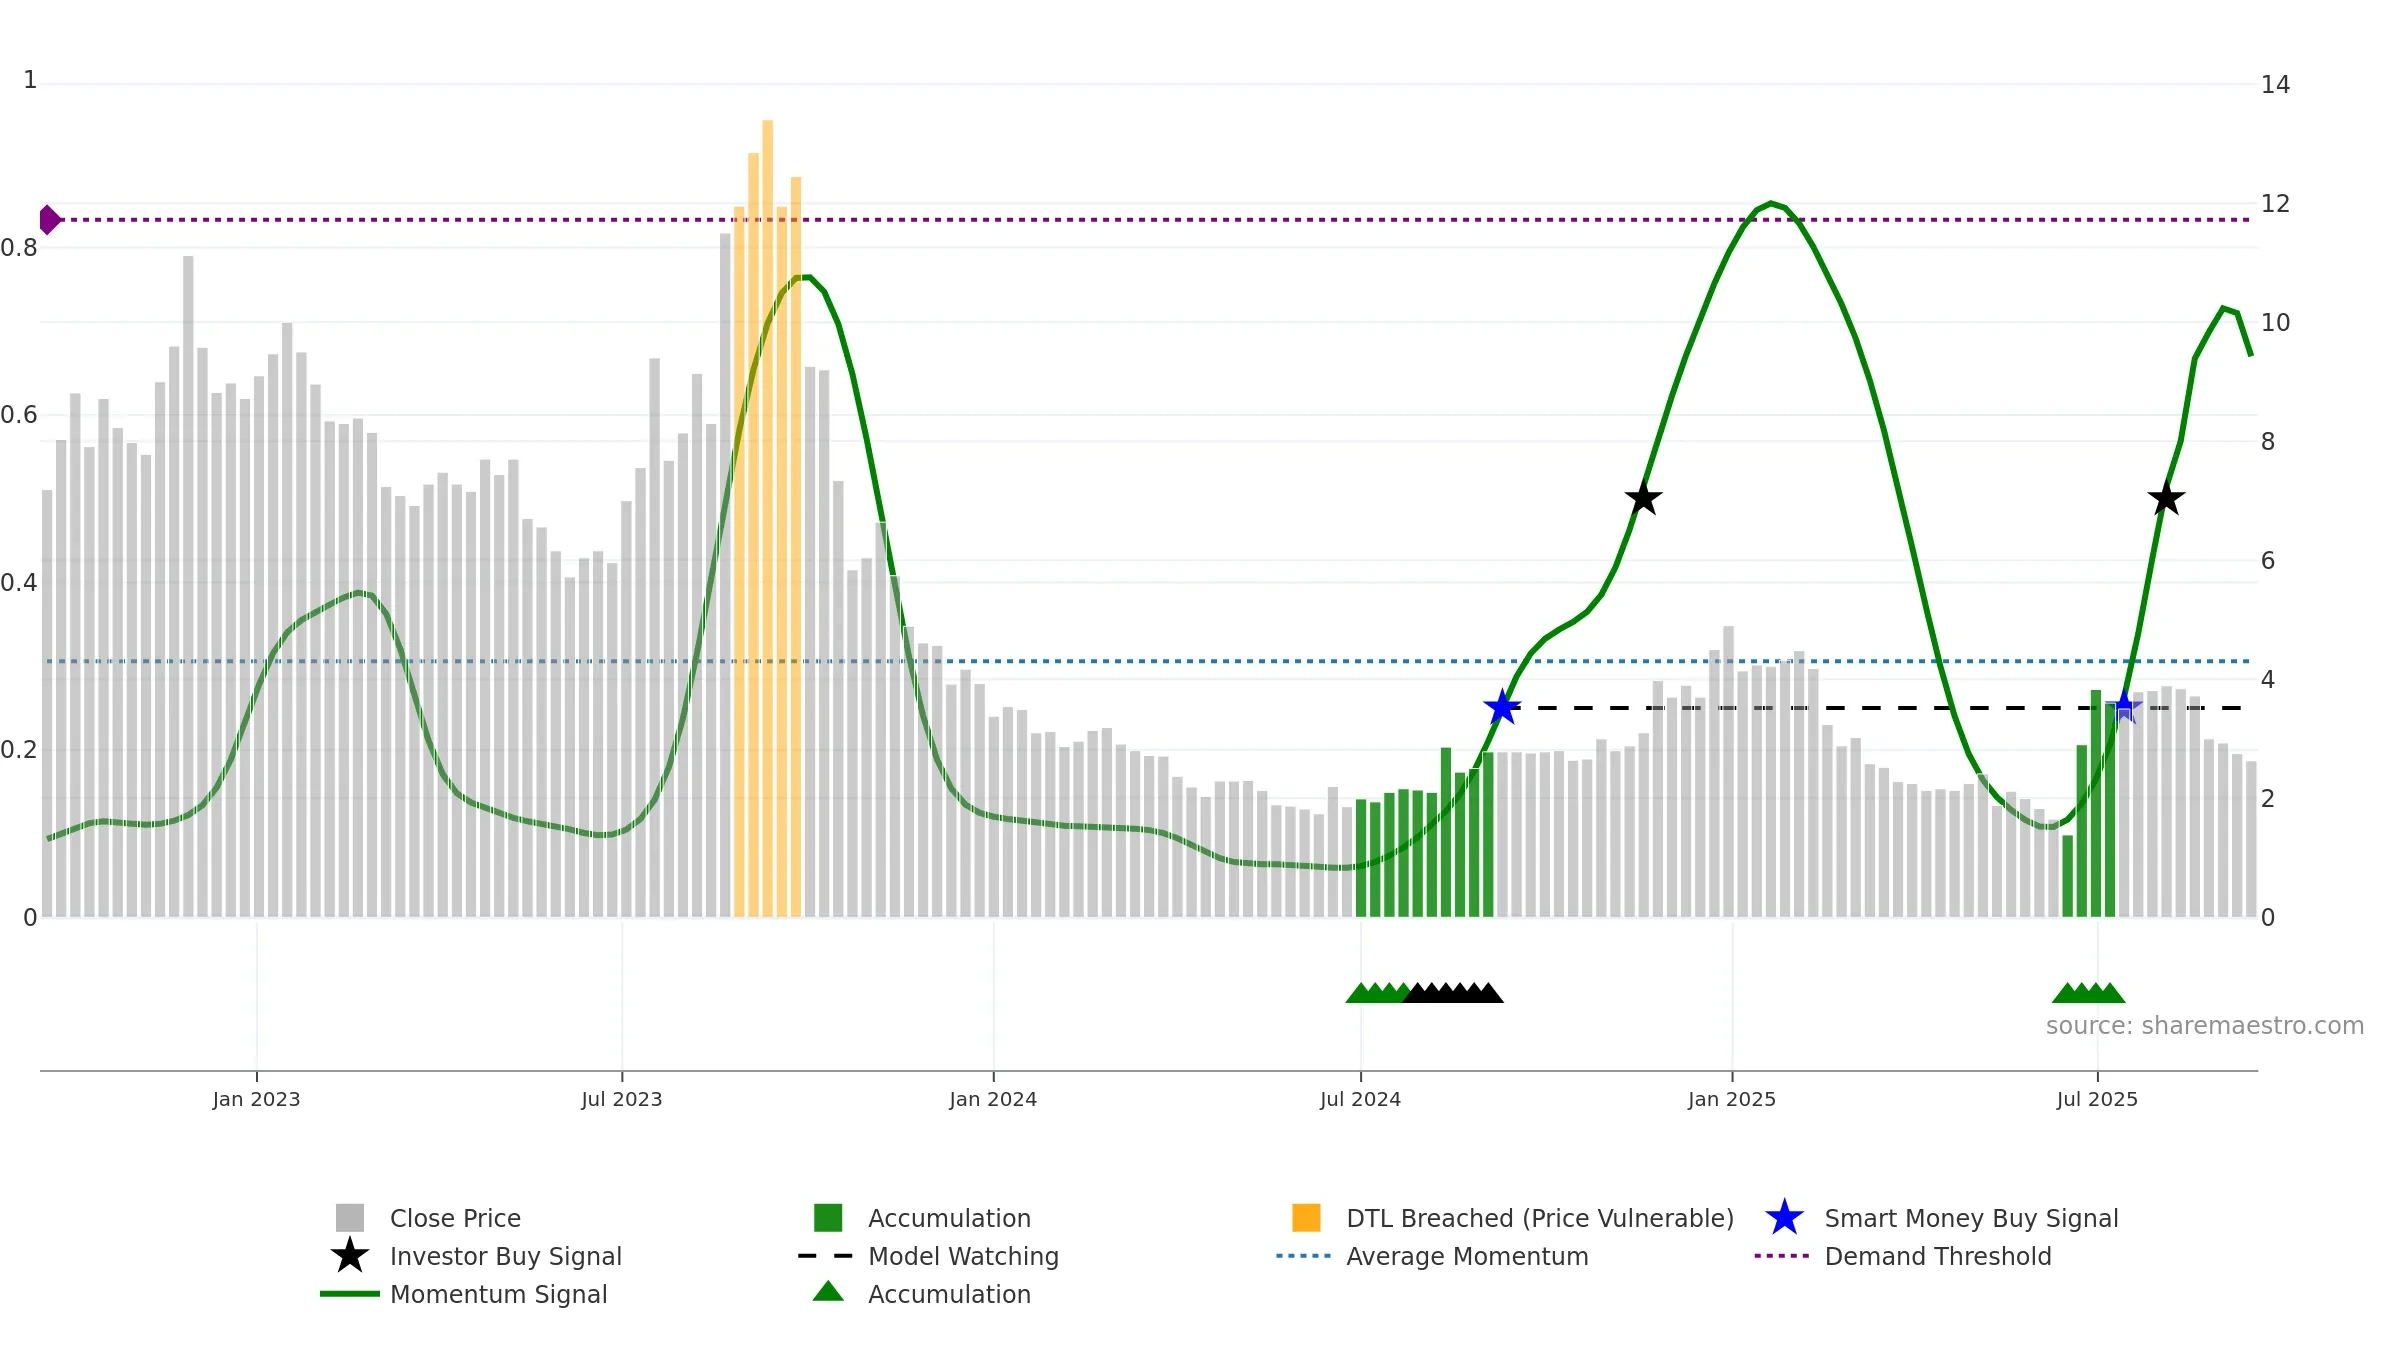Screen dimensions: 2400x1350
Task: Click the 0.4 left-axis label
Action: tap(19, 583)
